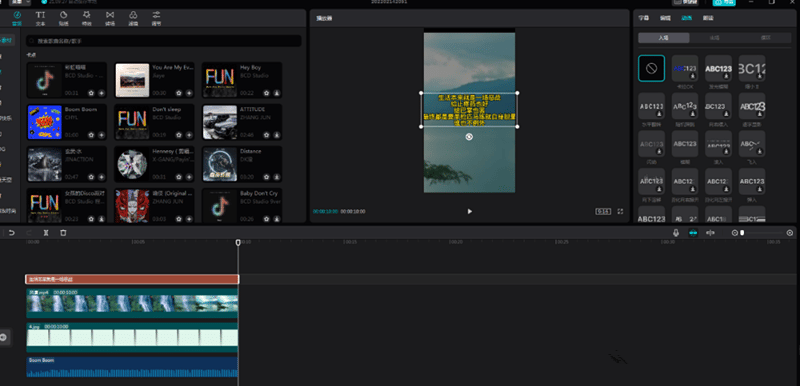The height and width of the screenshot is (386, 800).
Task: Star the ATTITUDE track as favorite
Action: click(266, 135)
